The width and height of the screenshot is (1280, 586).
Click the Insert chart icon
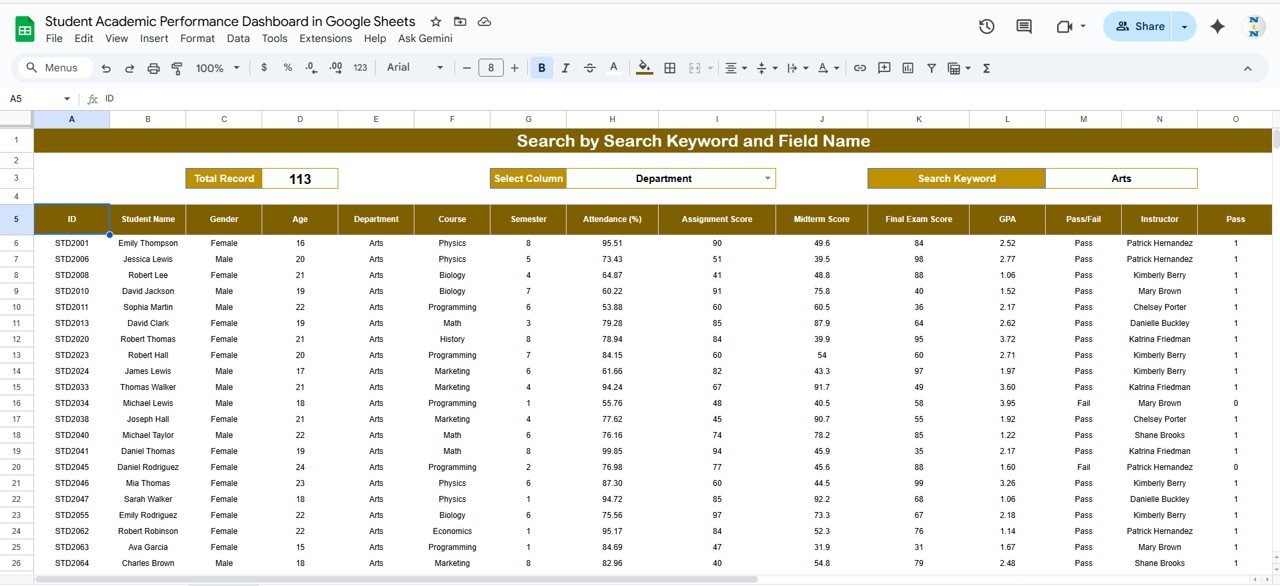coord(908,68)
